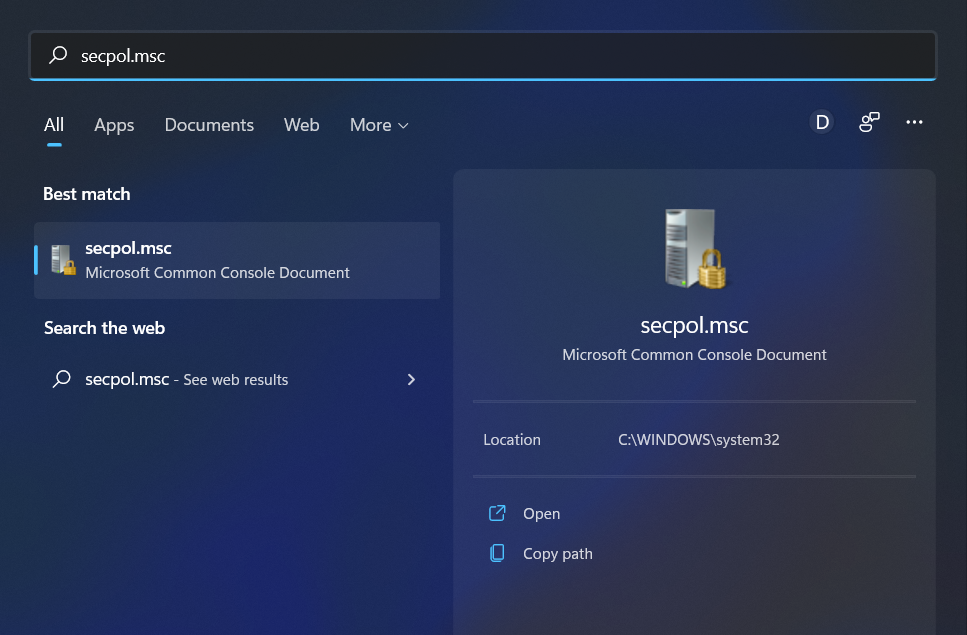The height and width of the screenshot is (635, 967).
Task: Switch to the Documents tab
Action: [x=209, y=124]
